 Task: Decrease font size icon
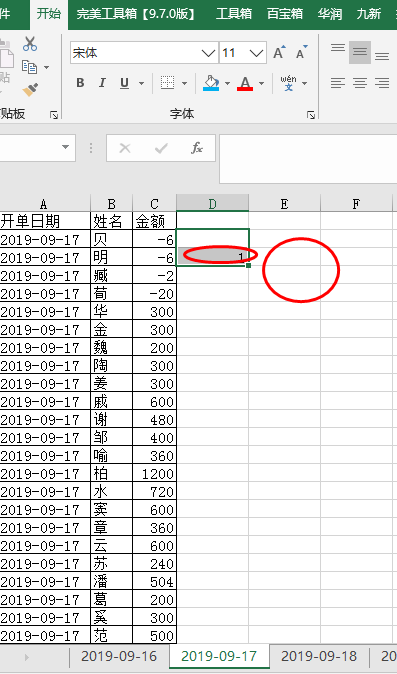(302, 53)
